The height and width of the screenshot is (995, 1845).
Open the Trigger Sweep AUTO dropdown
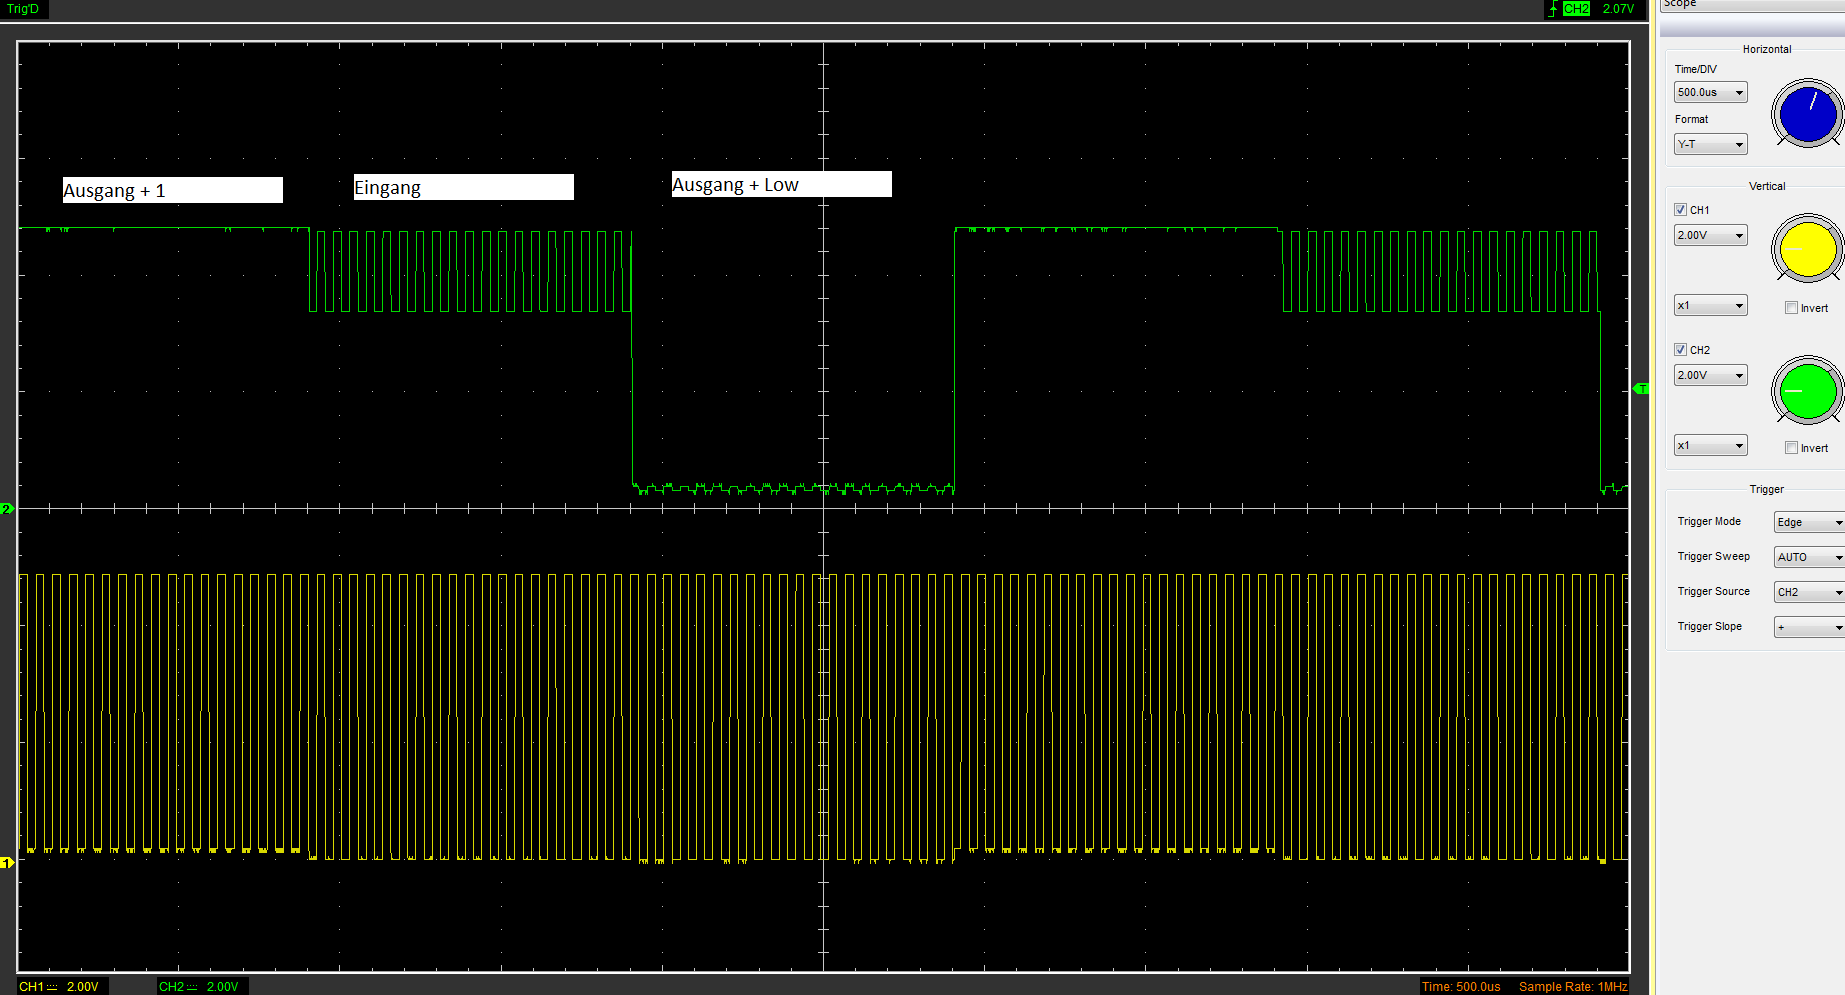point(1809,557)
